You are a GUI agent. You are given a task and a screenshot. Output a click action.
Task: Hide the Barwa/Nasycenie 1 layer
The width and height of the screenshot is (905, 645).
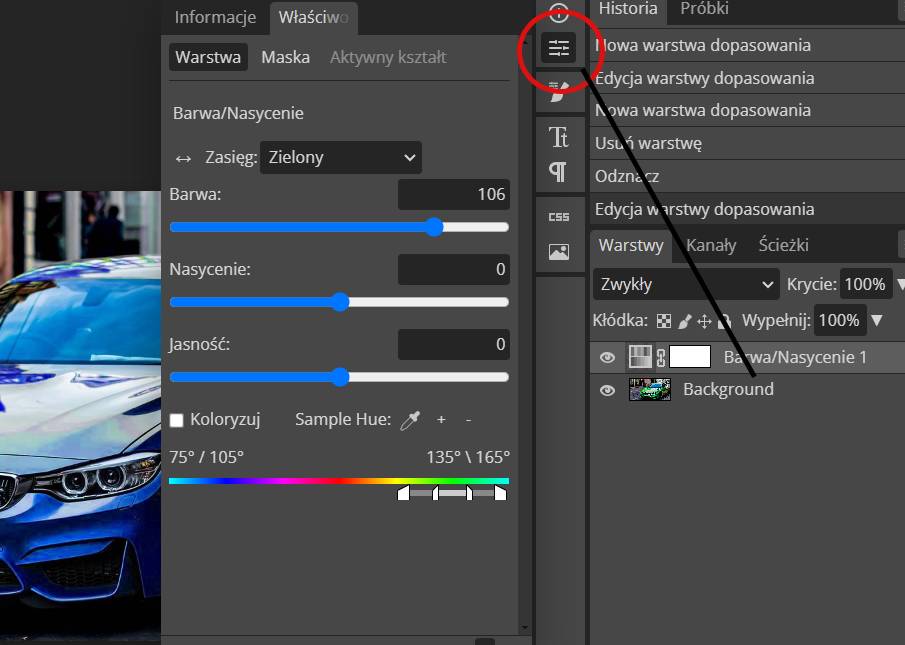click(x=607, y=358)
